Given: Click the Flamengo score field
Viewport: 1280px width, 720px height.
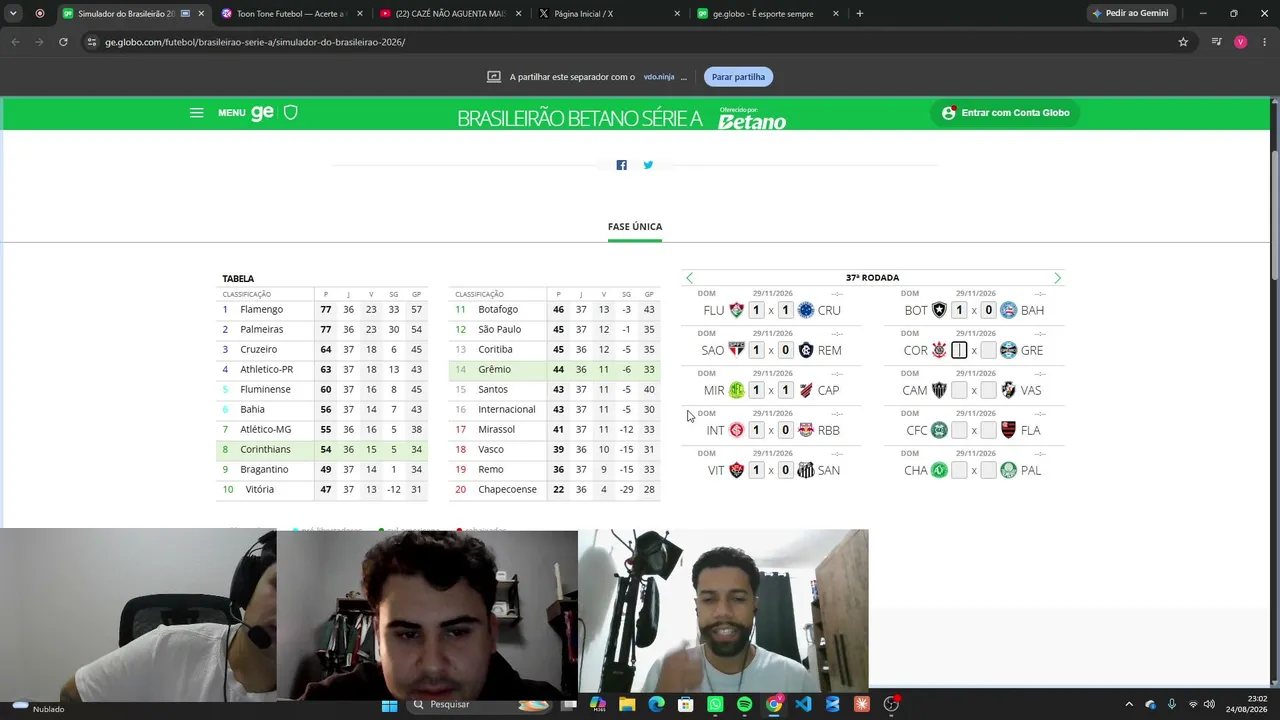Looking at the screenshot, I should click(989, 430).
